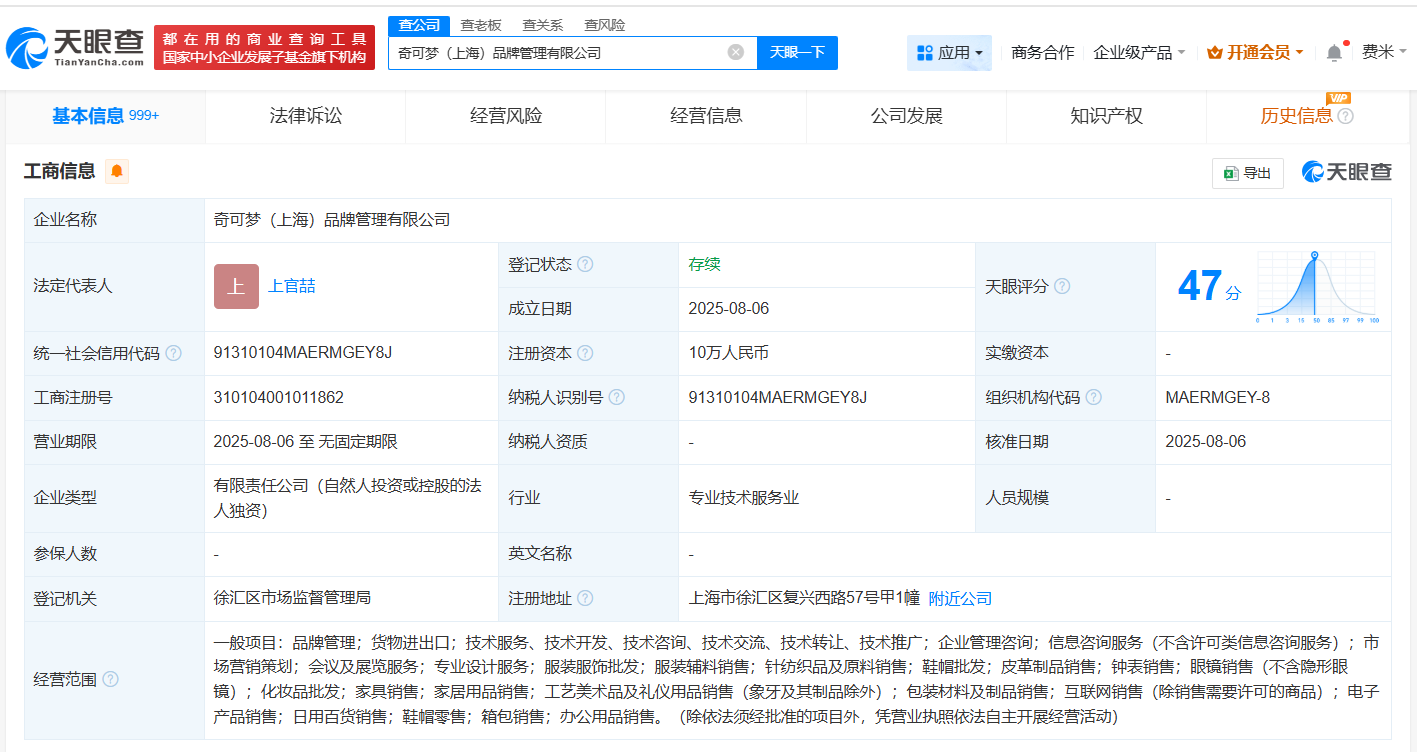Switch to the 法律诉讼 tab
The width and height of the screenshot is (1417, 752).
[x=306, y=116]
